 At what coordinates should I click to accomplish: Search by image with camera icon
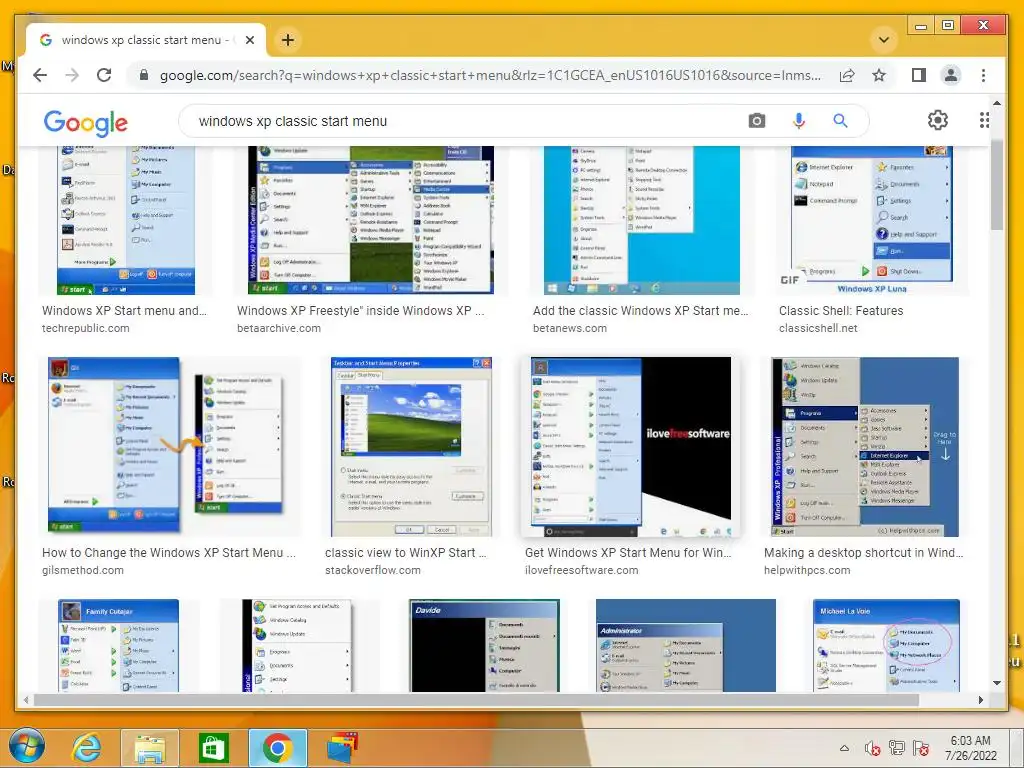(756, 121)
